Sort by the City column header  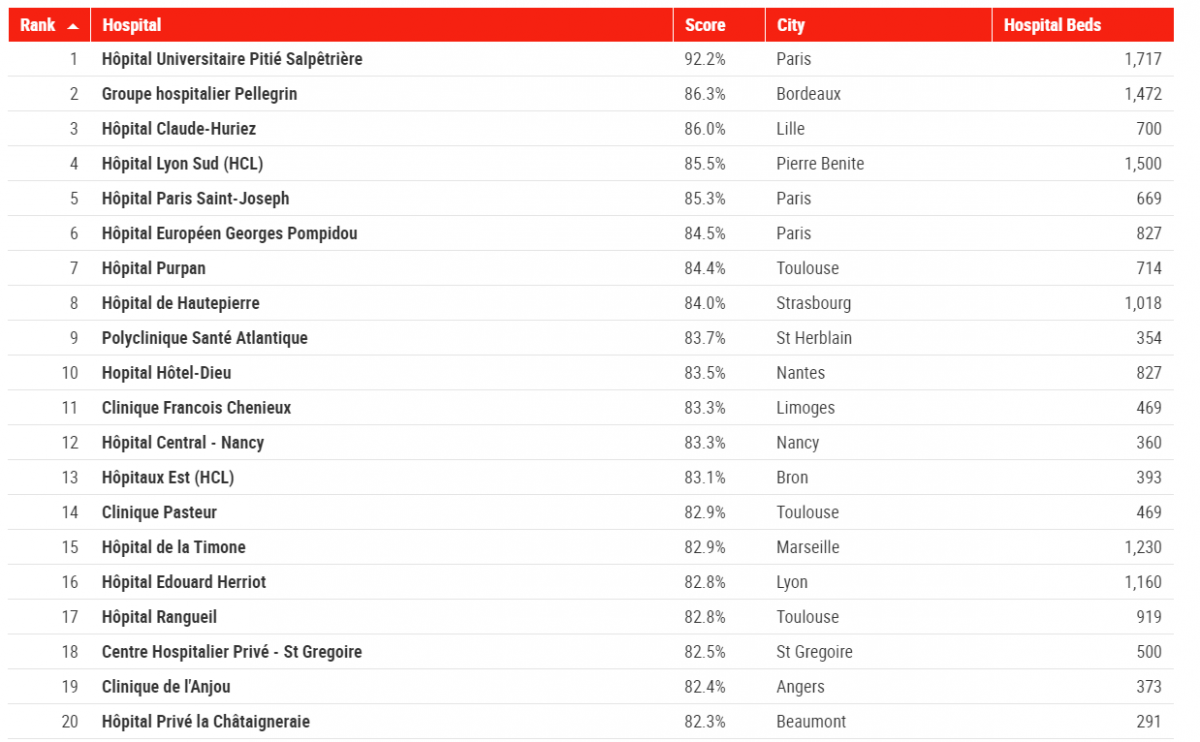[x=790, y=25]
